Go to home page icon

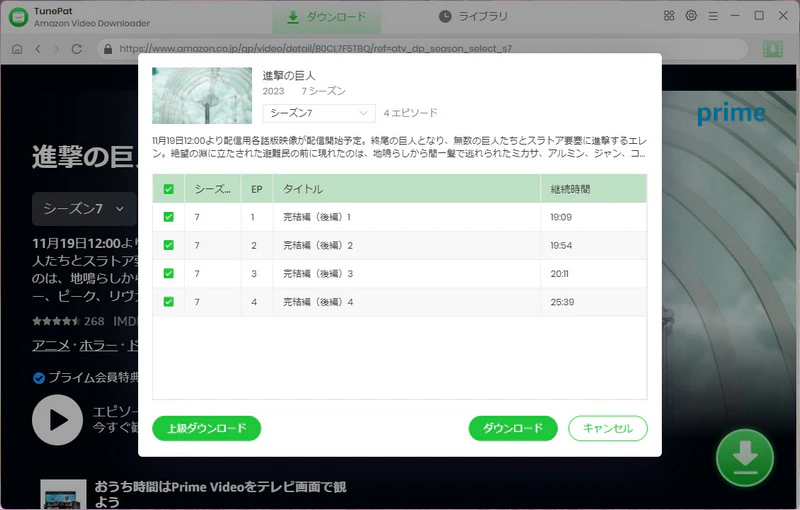(x=17, y=49)
